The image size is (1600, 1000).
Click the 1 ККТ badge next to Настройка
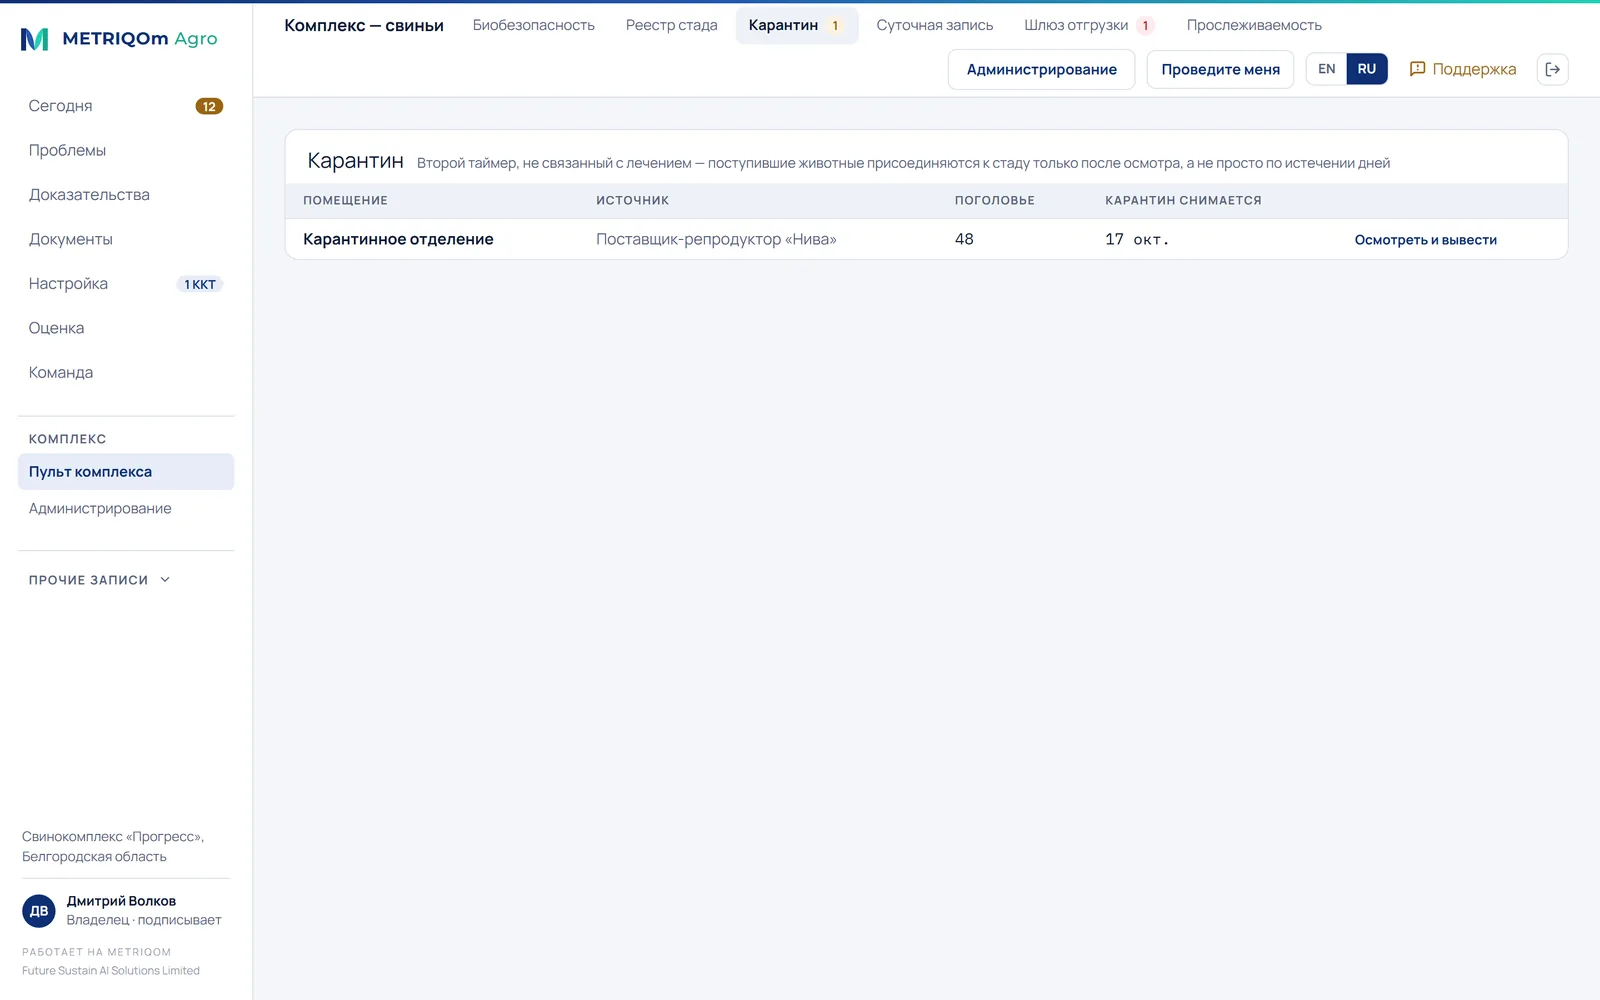coord(200,284)
